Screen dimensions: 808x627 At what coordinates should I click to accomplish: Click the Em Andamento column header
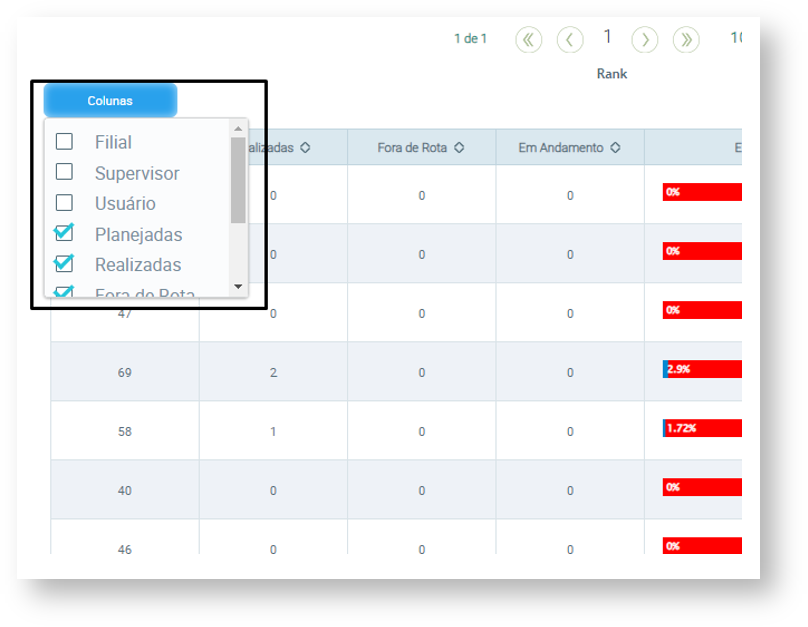tap(561, 148)
